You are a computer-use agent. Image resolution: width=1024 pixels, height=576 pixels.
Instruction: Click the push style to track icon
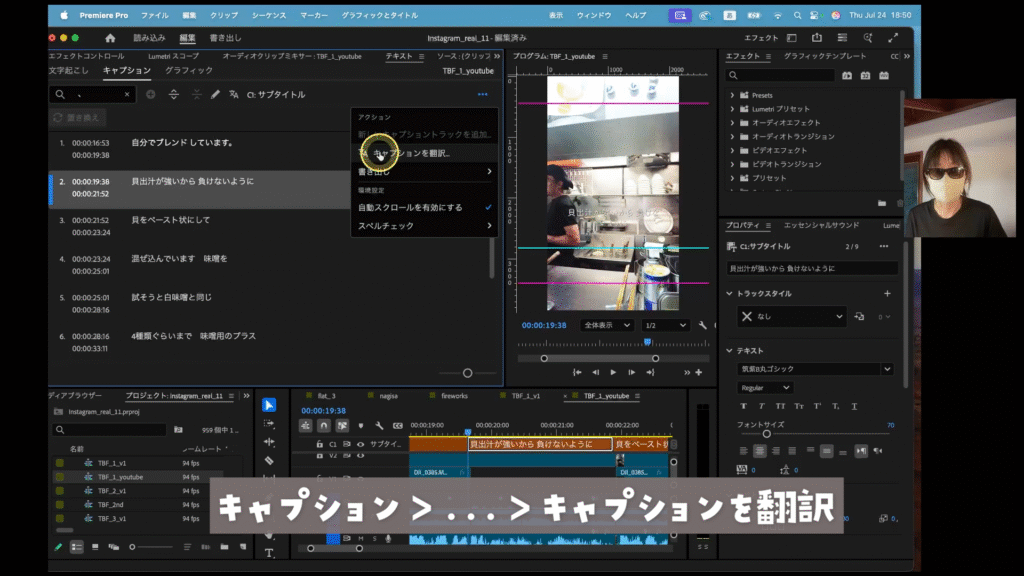tap(859, 317)
